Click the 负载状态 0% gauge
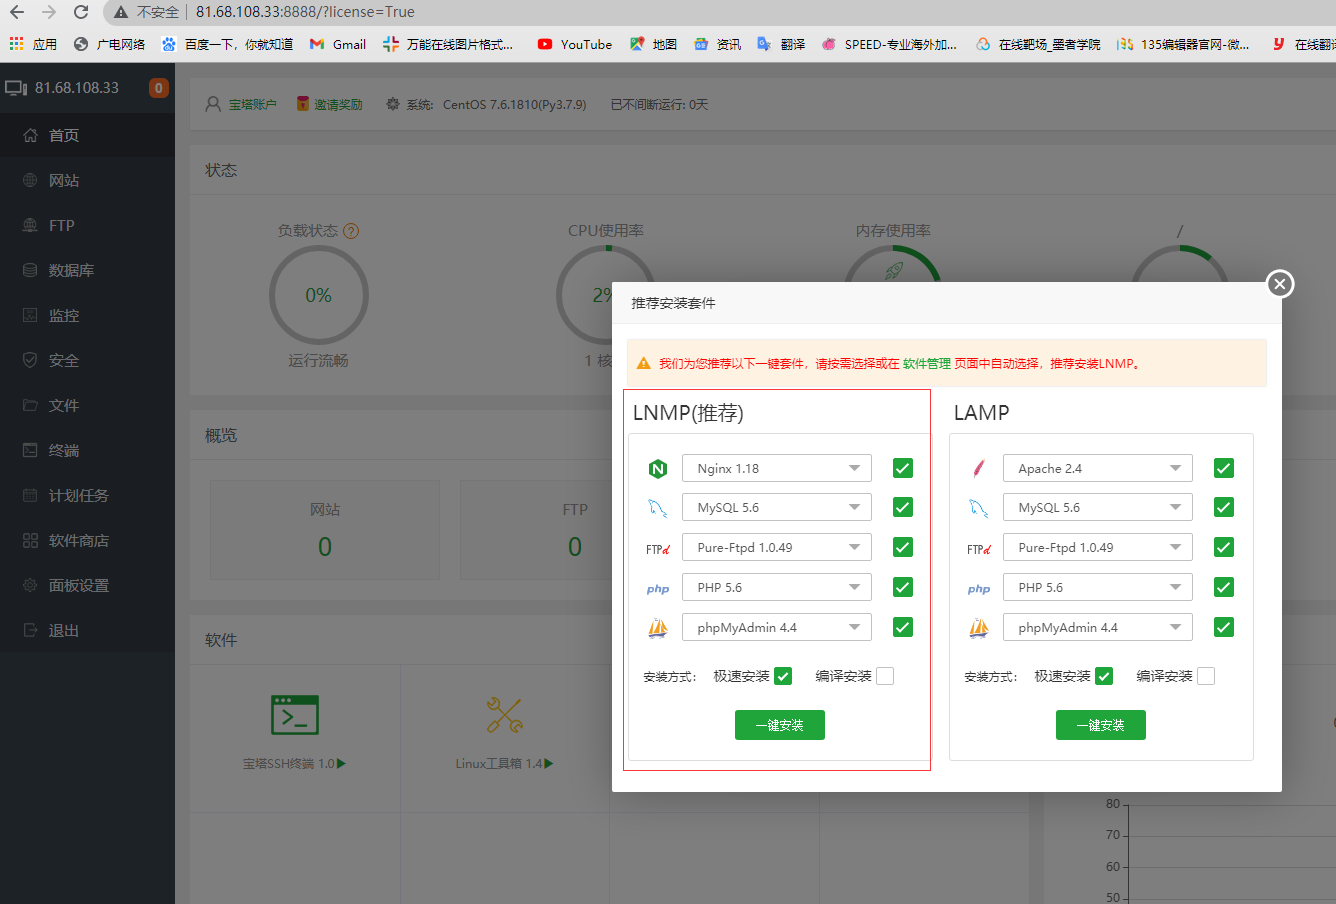The image size is (1336, 904). pyautogui.click(x=319, y=295)
